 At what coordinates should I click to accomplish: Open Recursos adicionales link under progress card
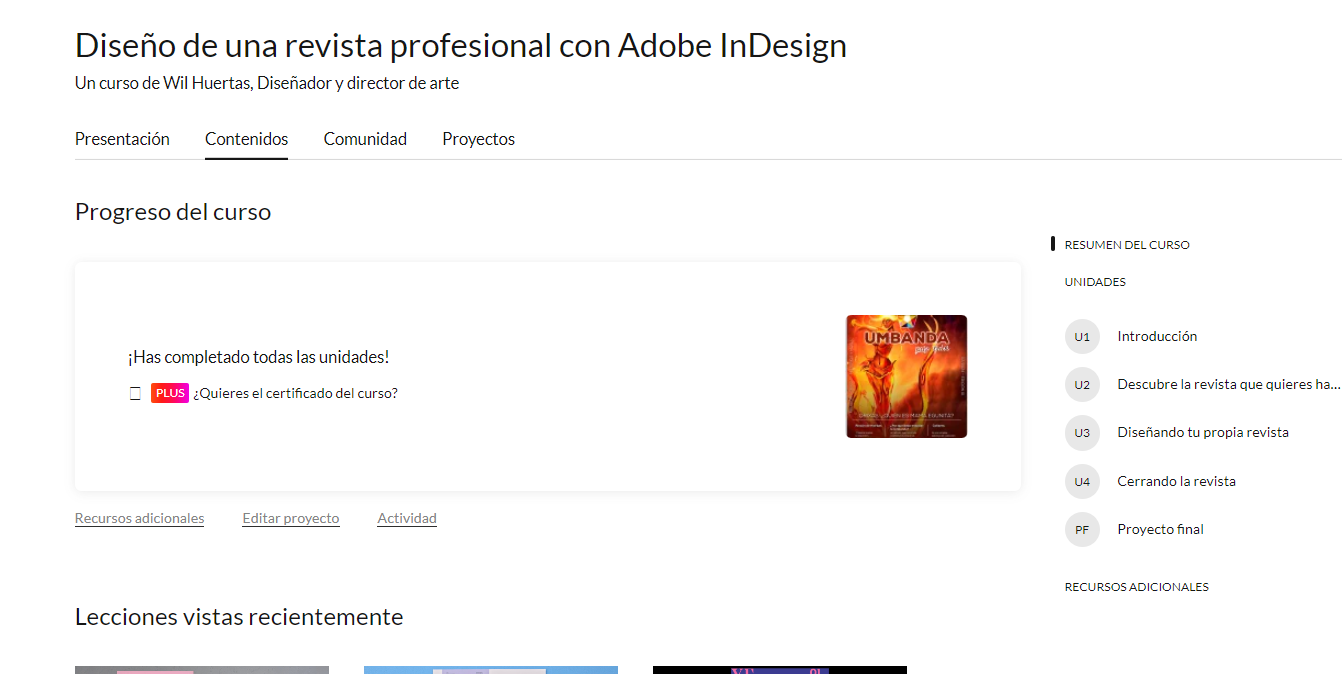coord(139,518)
